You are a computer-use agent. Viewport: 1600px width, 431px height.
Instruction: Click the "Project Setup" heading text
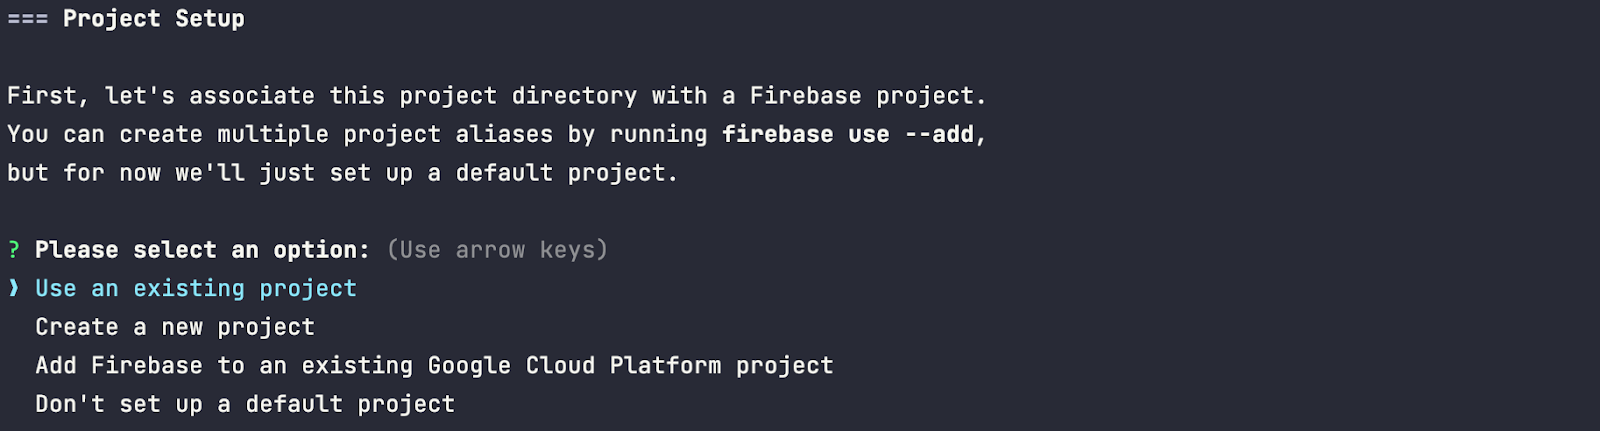click(153, 19)
